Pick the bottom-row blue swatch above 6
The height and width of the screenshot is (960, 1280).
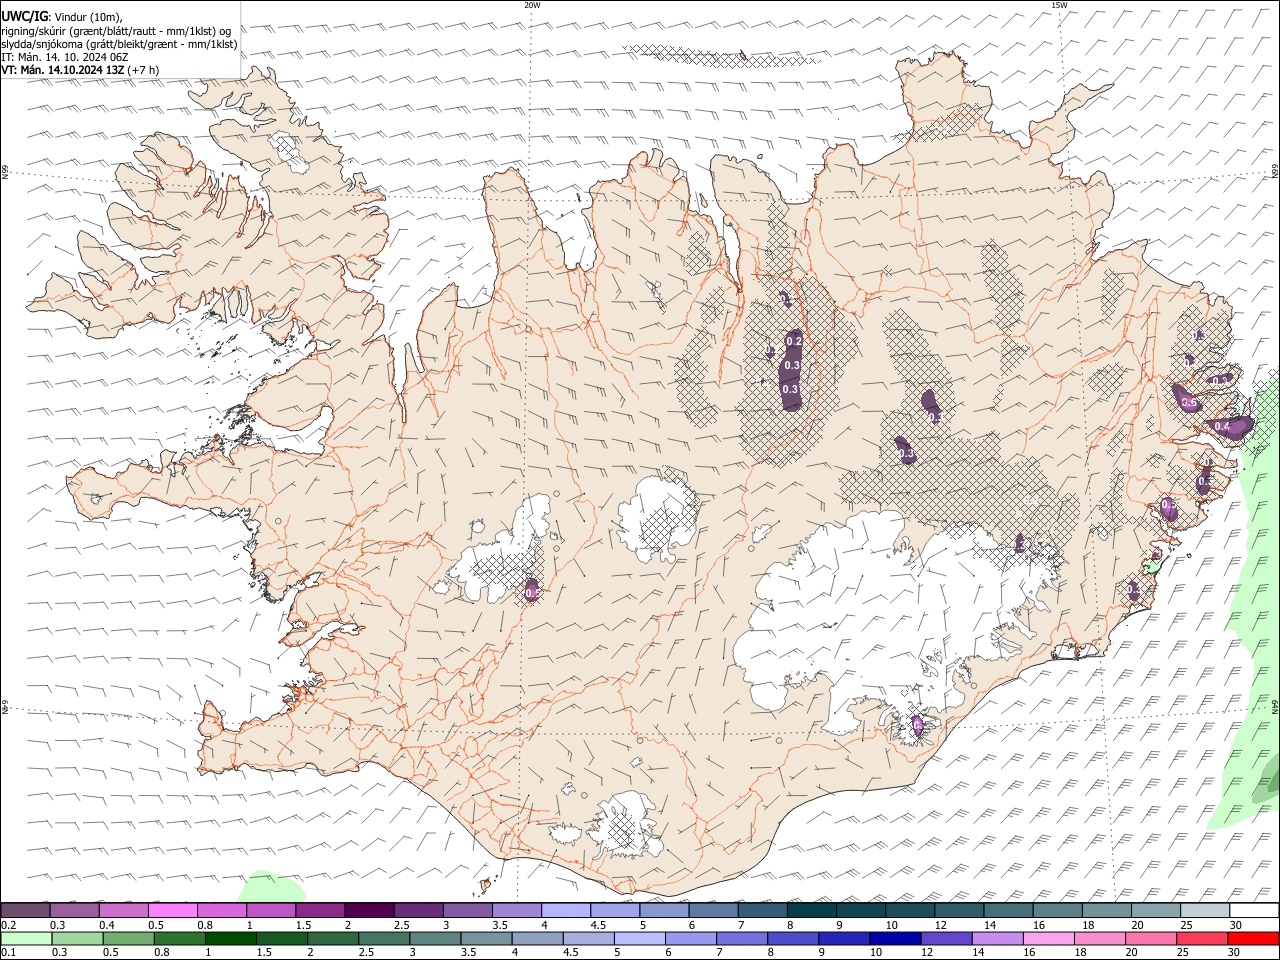690,938
